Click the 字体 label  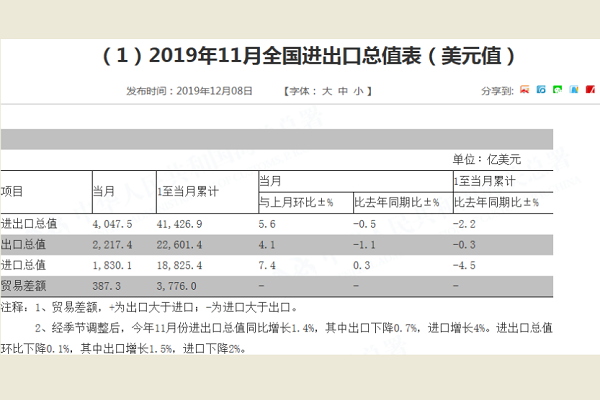301,91
